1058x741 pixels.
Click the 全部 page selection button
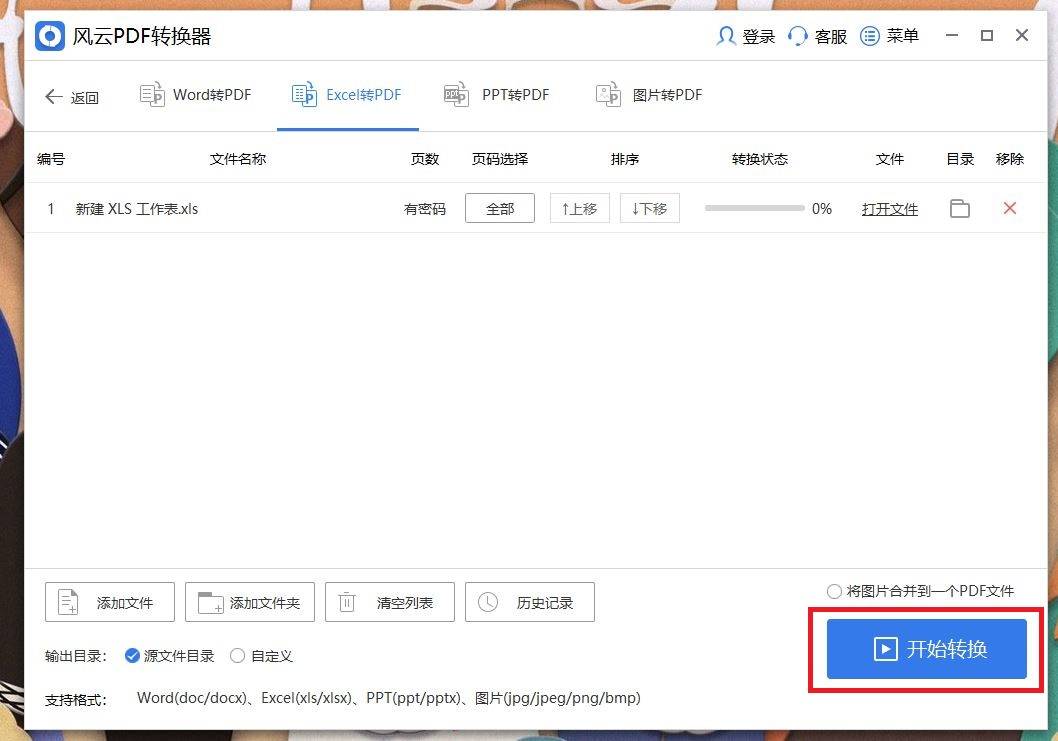tap(500, 209)
